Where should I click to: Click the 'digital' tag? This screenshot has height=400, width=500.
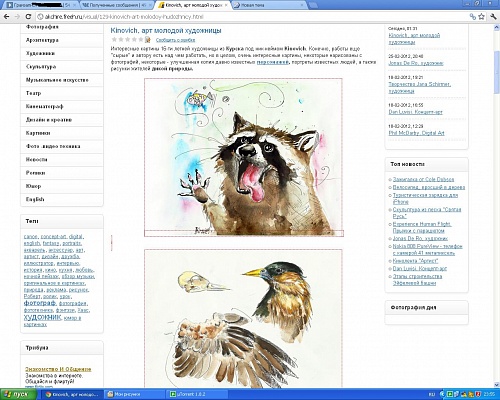[76, 237]
